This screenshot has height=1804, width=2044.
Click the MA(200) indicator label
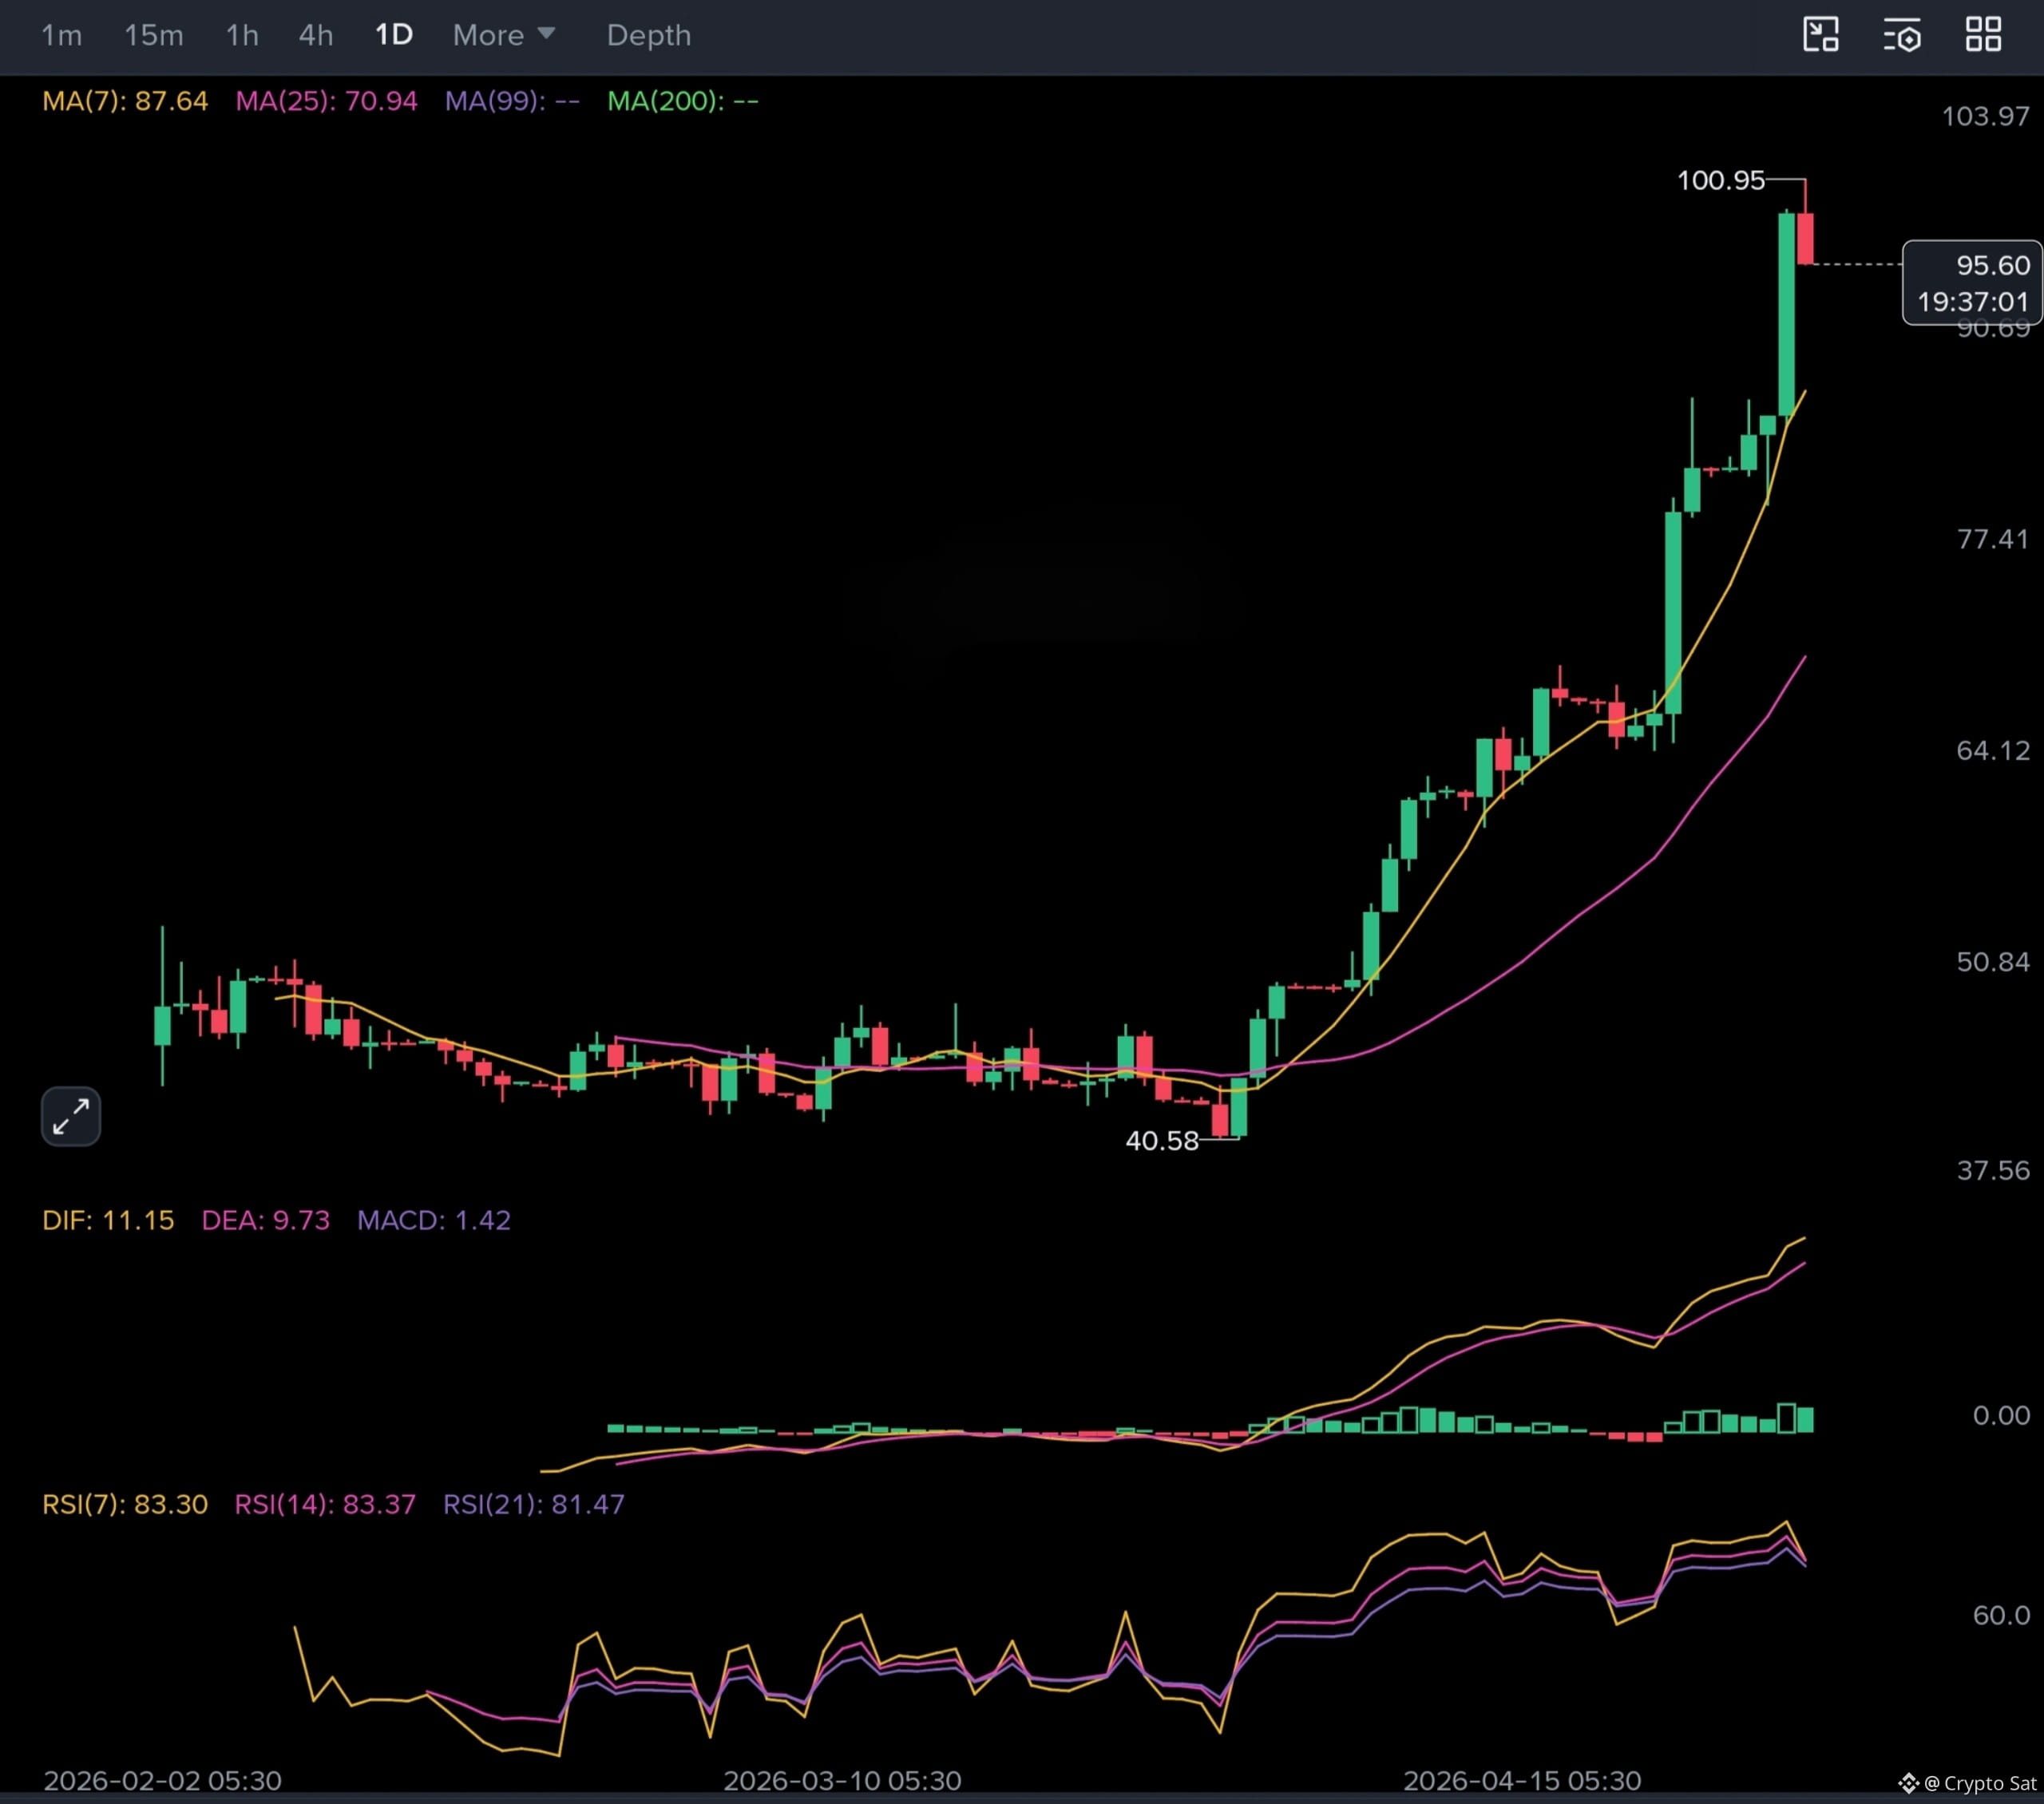683,101
